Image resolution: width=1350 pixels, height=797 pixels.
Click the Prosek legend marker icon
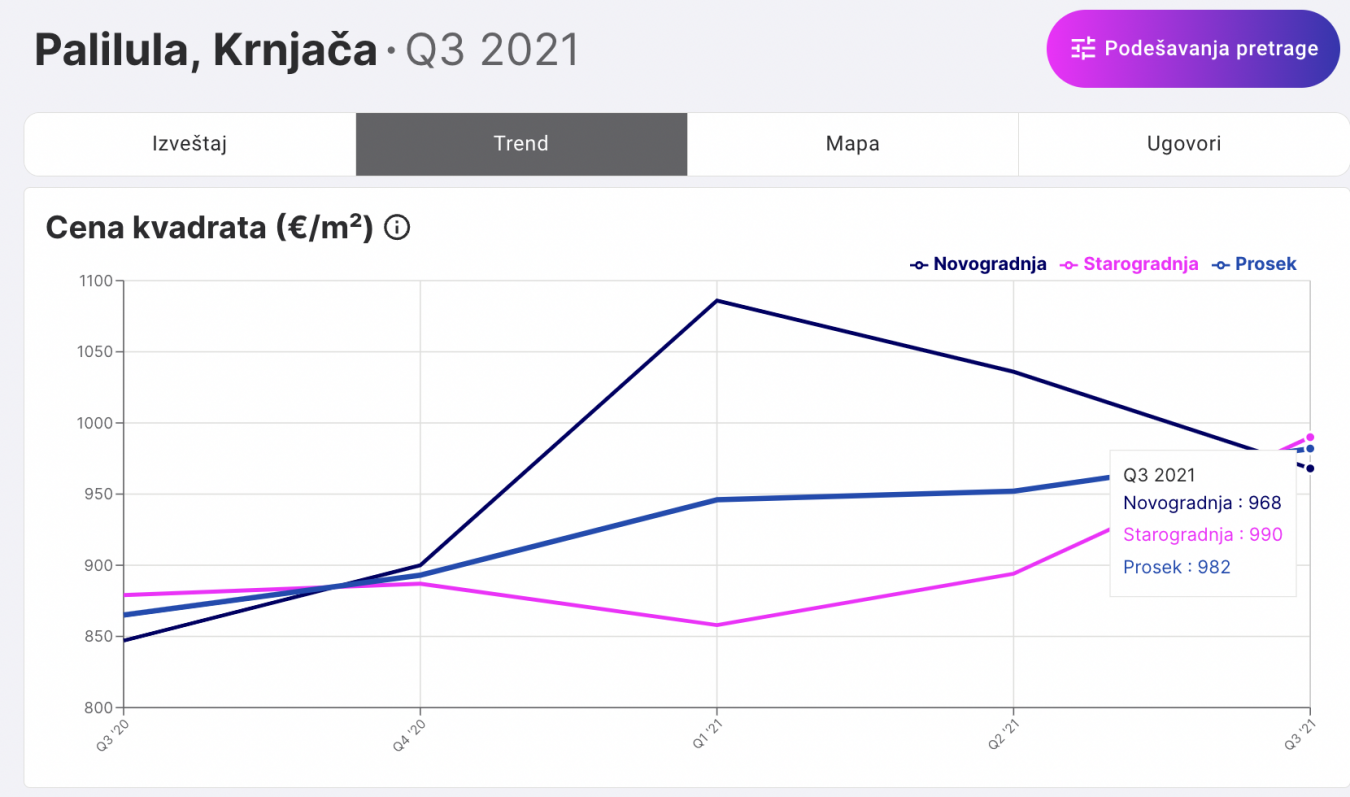tap(1220, 265)
